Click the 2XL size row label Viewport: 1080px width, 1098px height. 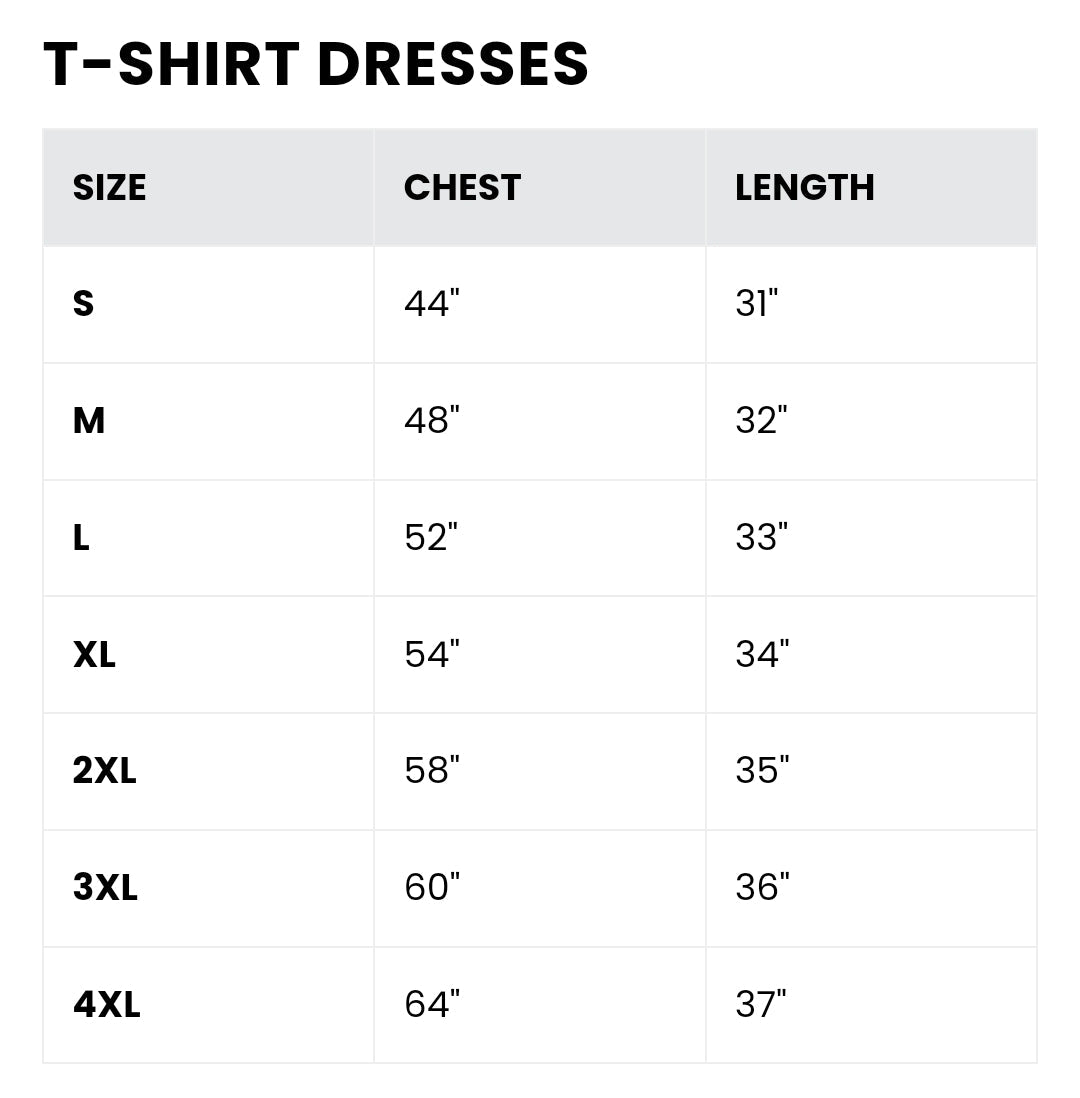[104, 771]
